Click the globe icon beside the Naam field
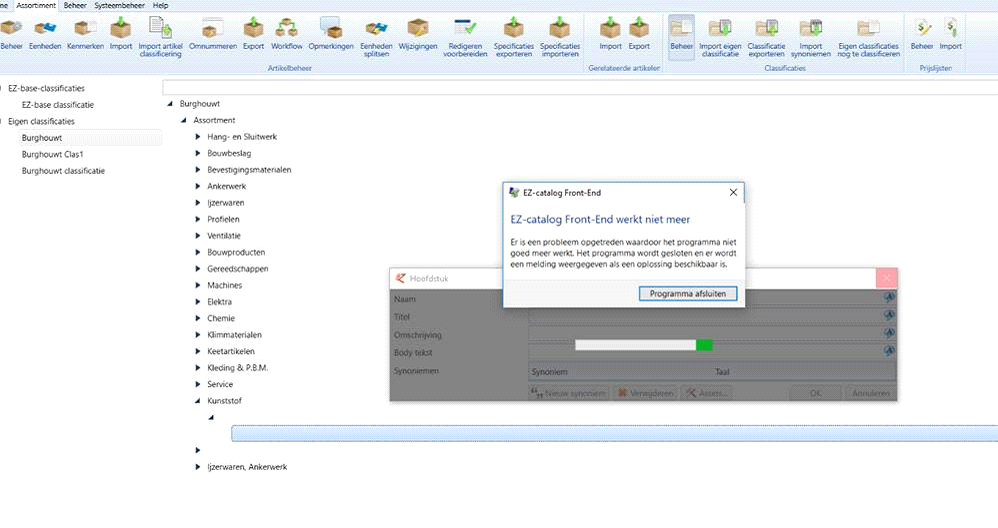This screenshot has width=998, height=528. [x=889, y=297]
